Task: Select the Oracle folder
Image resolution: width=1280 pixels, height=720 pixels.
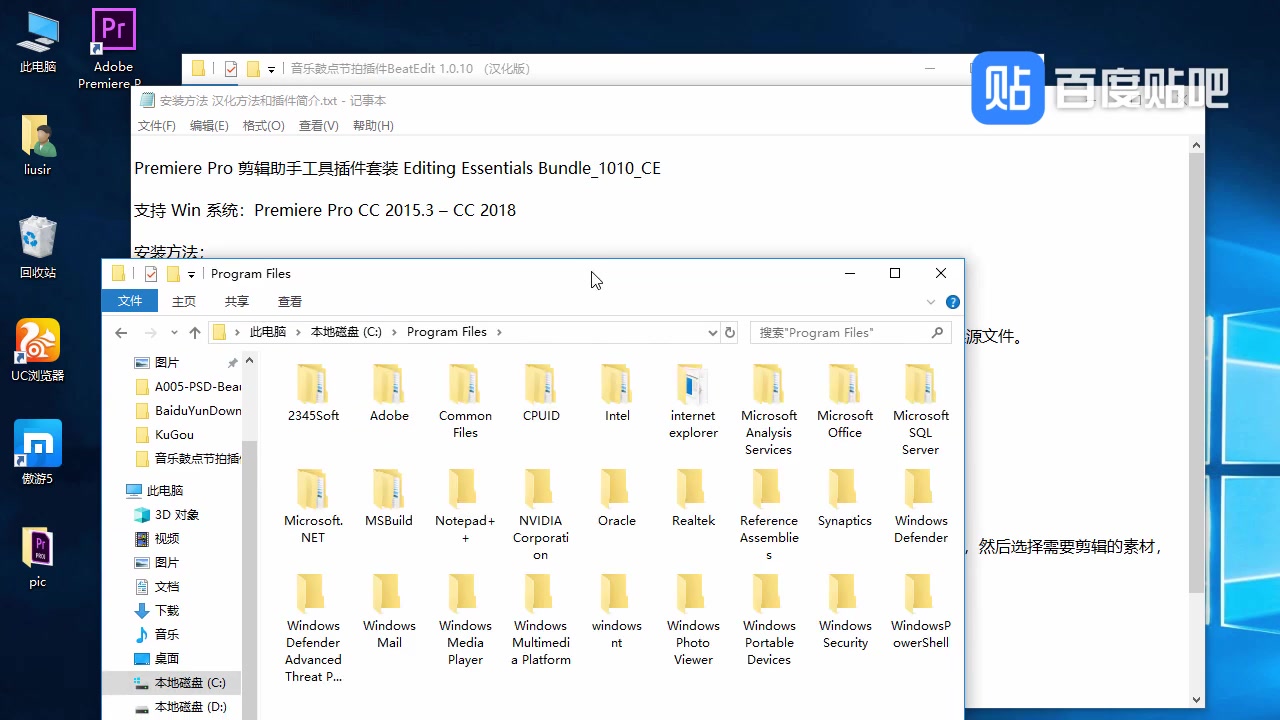Action: [x=617, y=499]
